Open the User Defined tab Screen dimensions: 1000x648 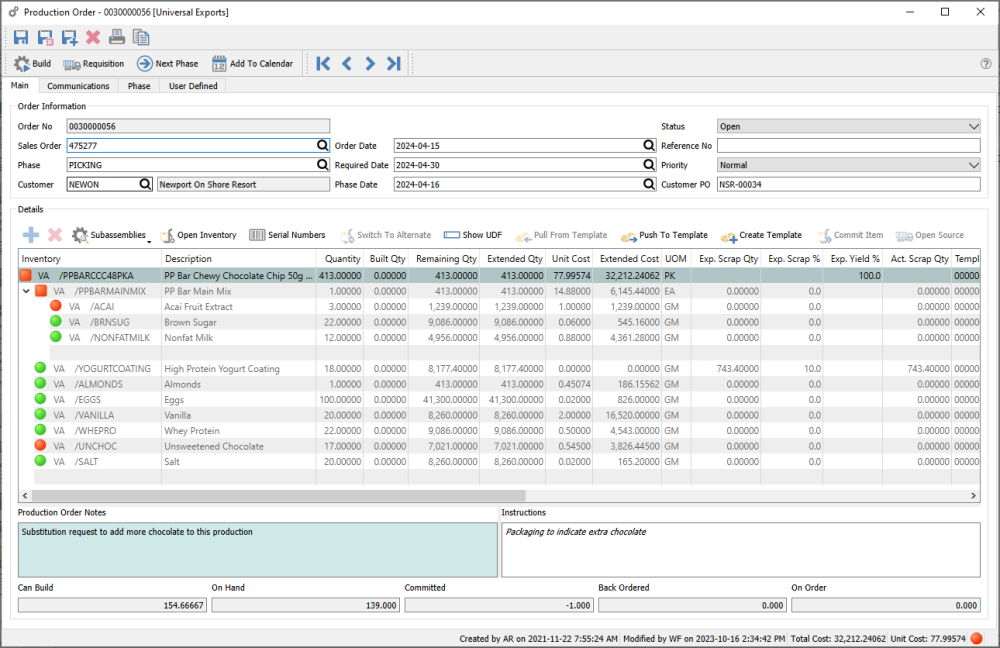point(193,86)
